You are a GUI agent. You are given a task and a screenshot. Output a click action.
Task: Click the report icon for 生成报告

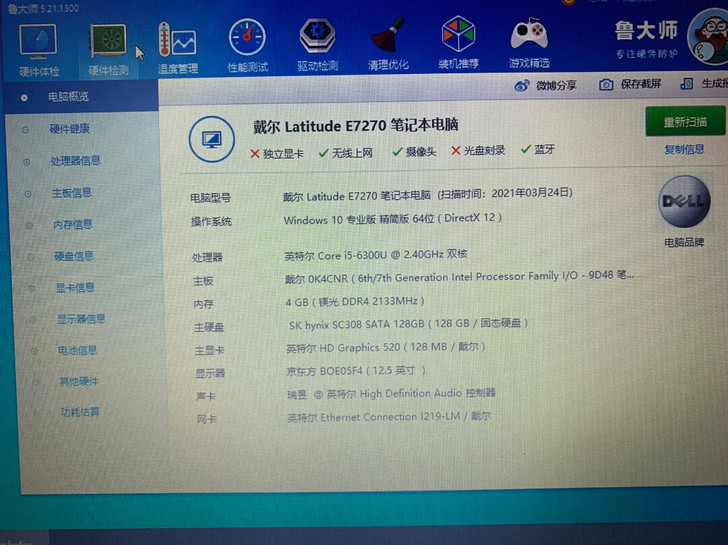[687, 84]
